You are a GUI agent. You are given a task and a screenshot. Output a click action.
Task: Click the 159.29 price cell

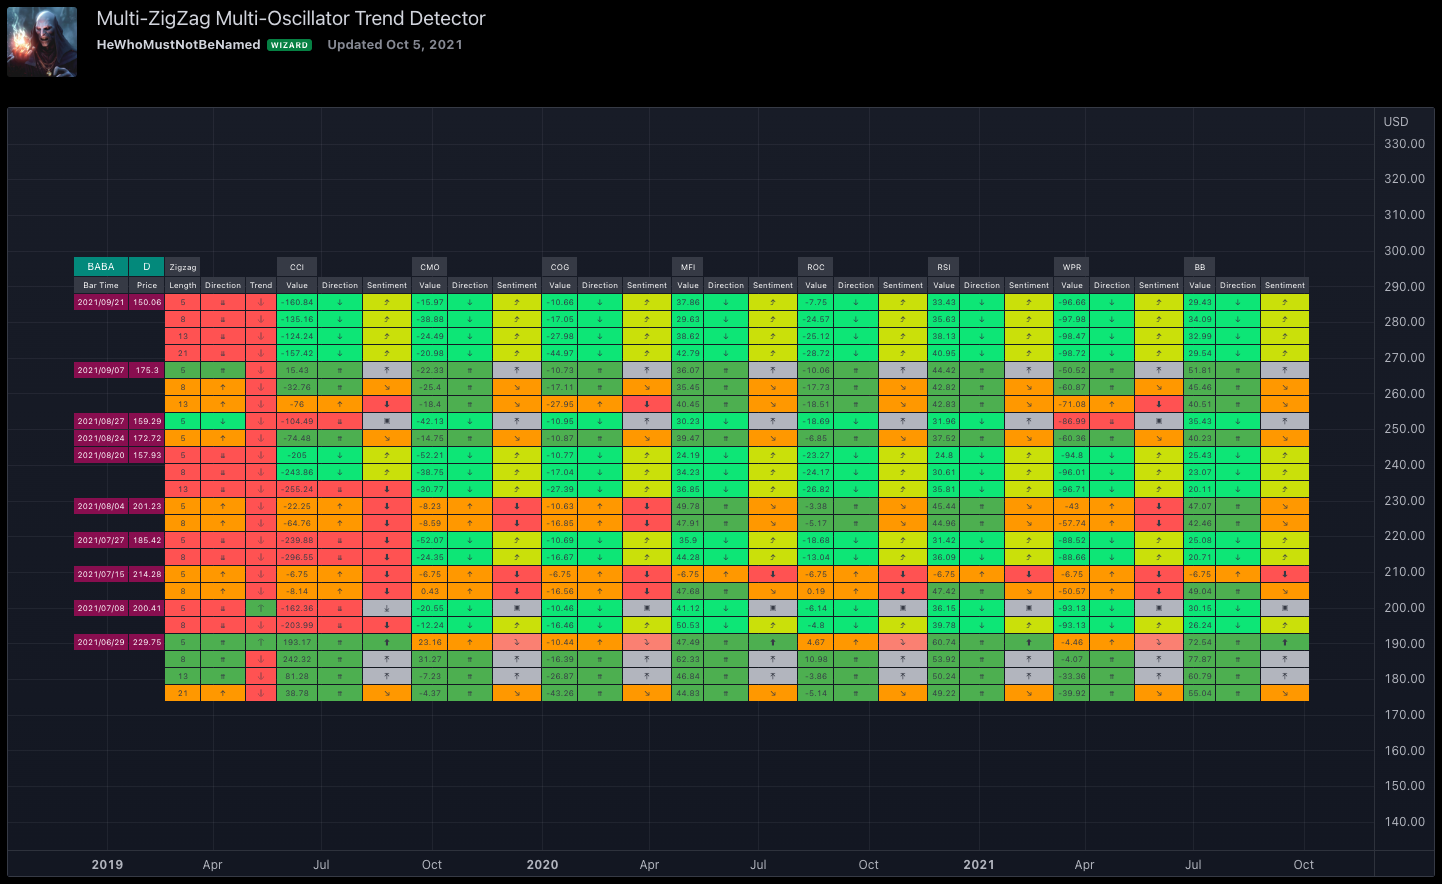click(147, 421)
